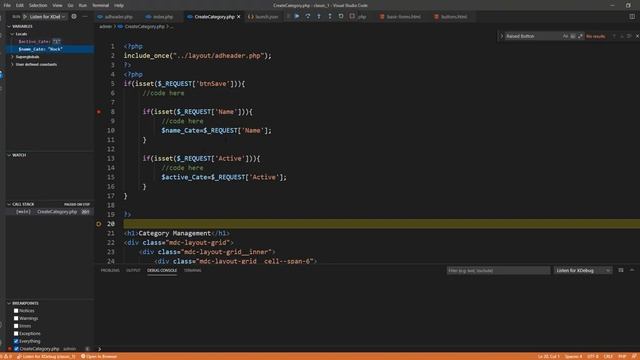Click the drag handle on the debug toolbar

(x=289, y=16)
